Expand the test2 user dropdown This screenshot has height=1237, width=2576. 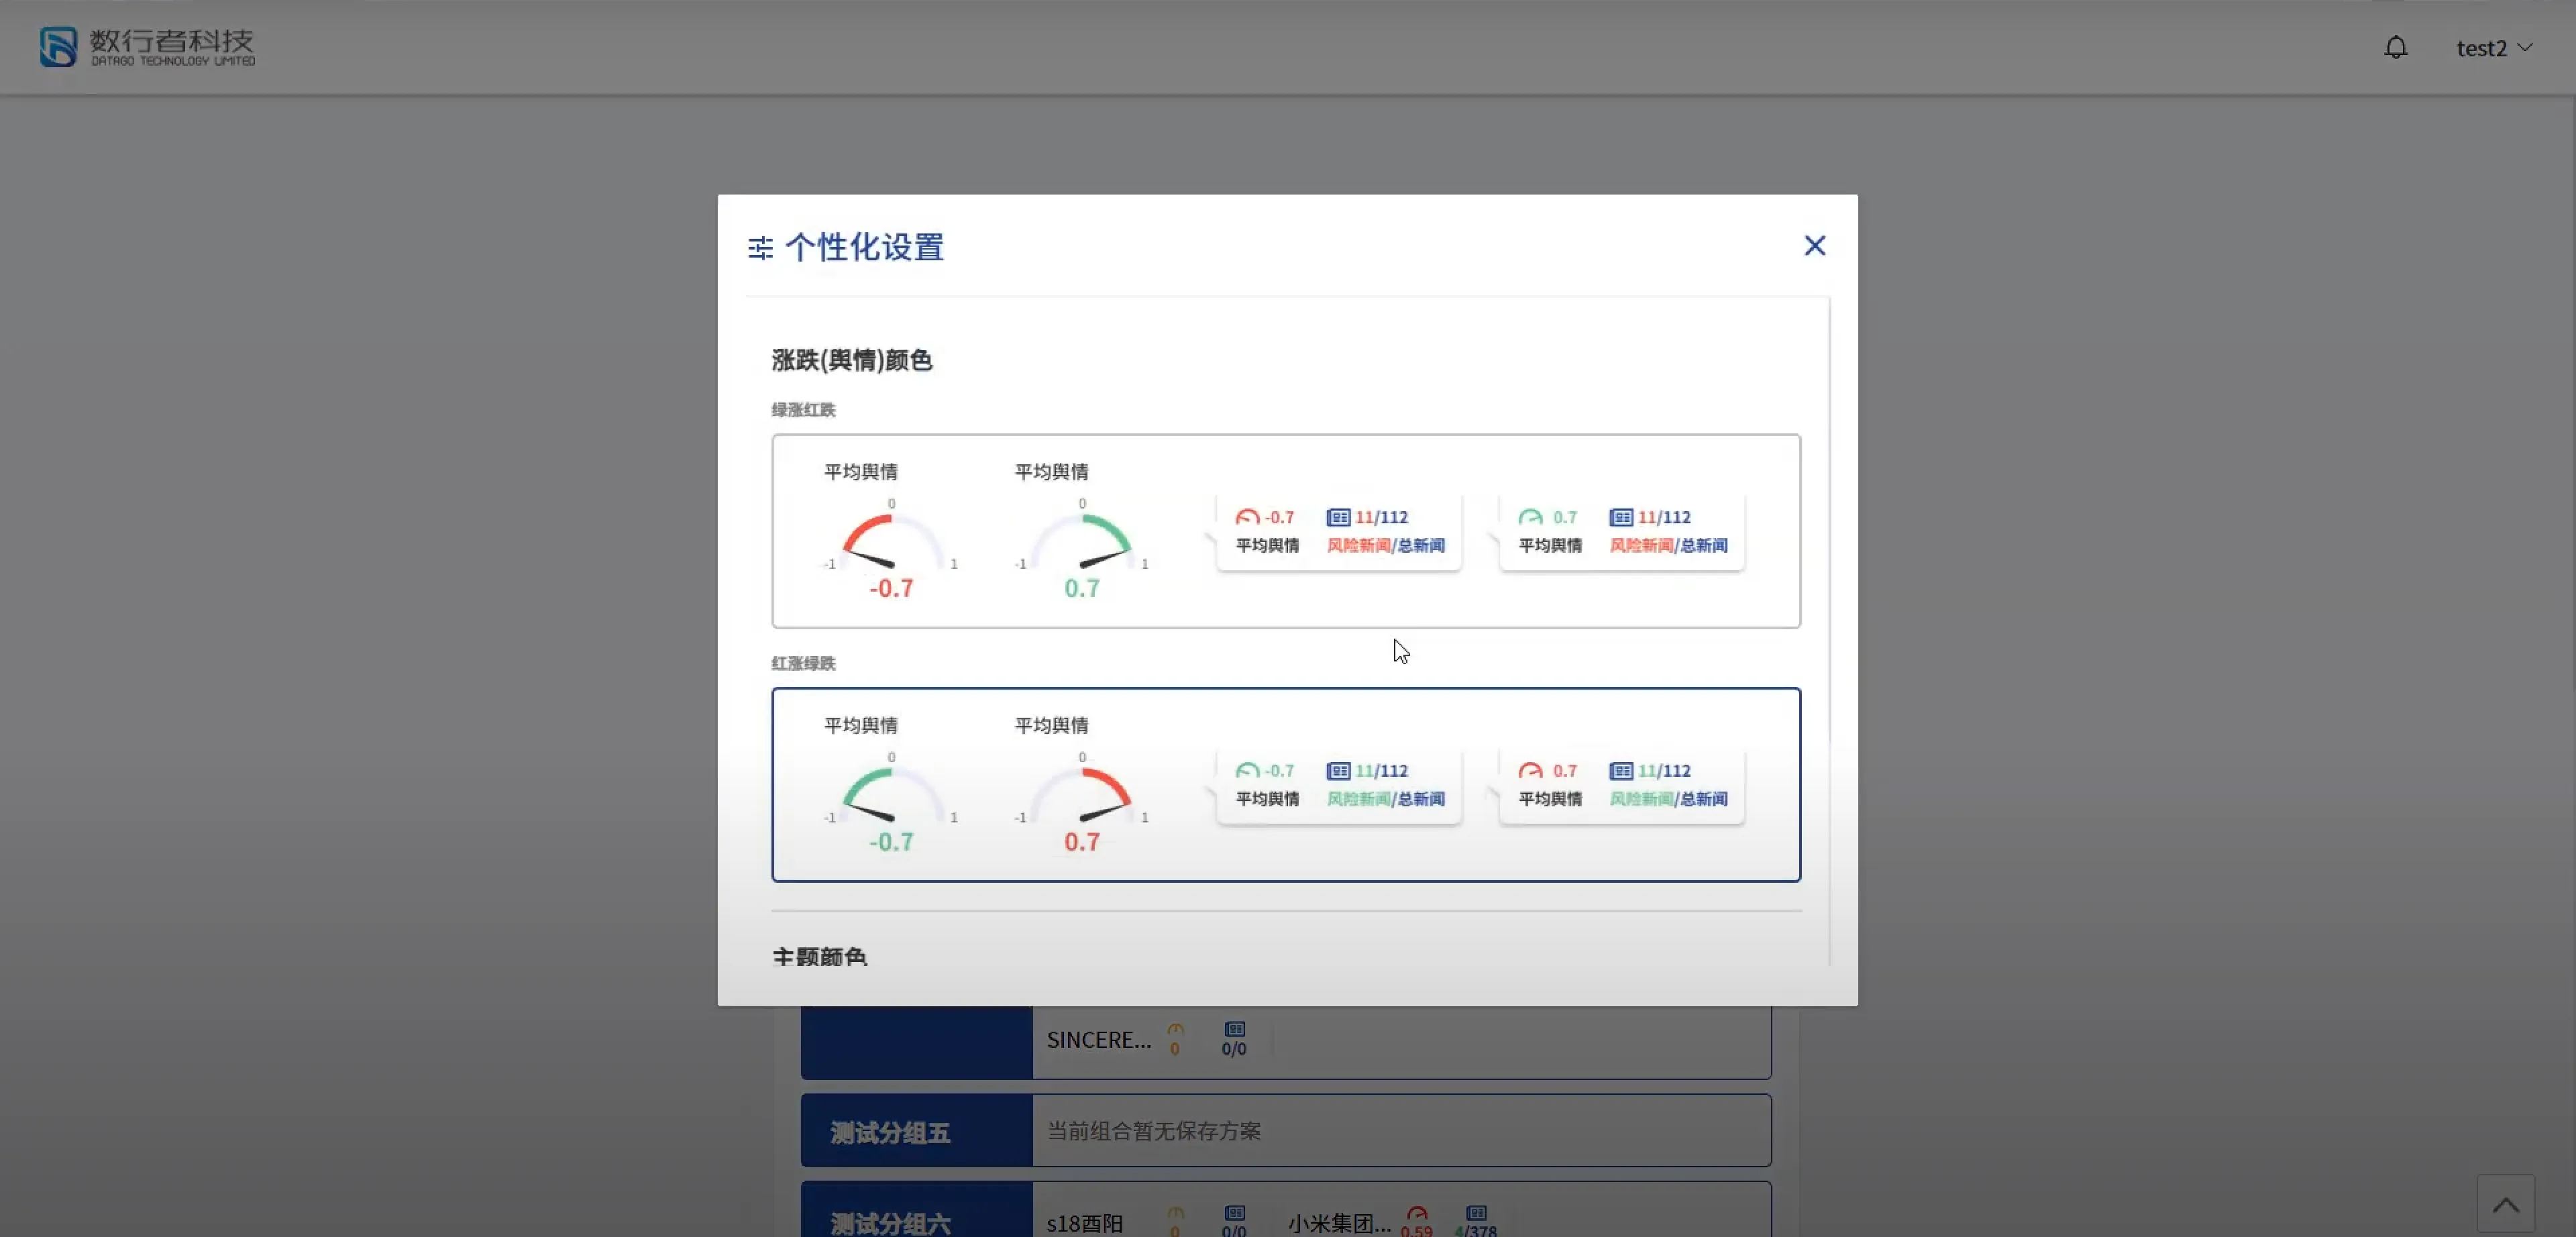pos(2493,48)
